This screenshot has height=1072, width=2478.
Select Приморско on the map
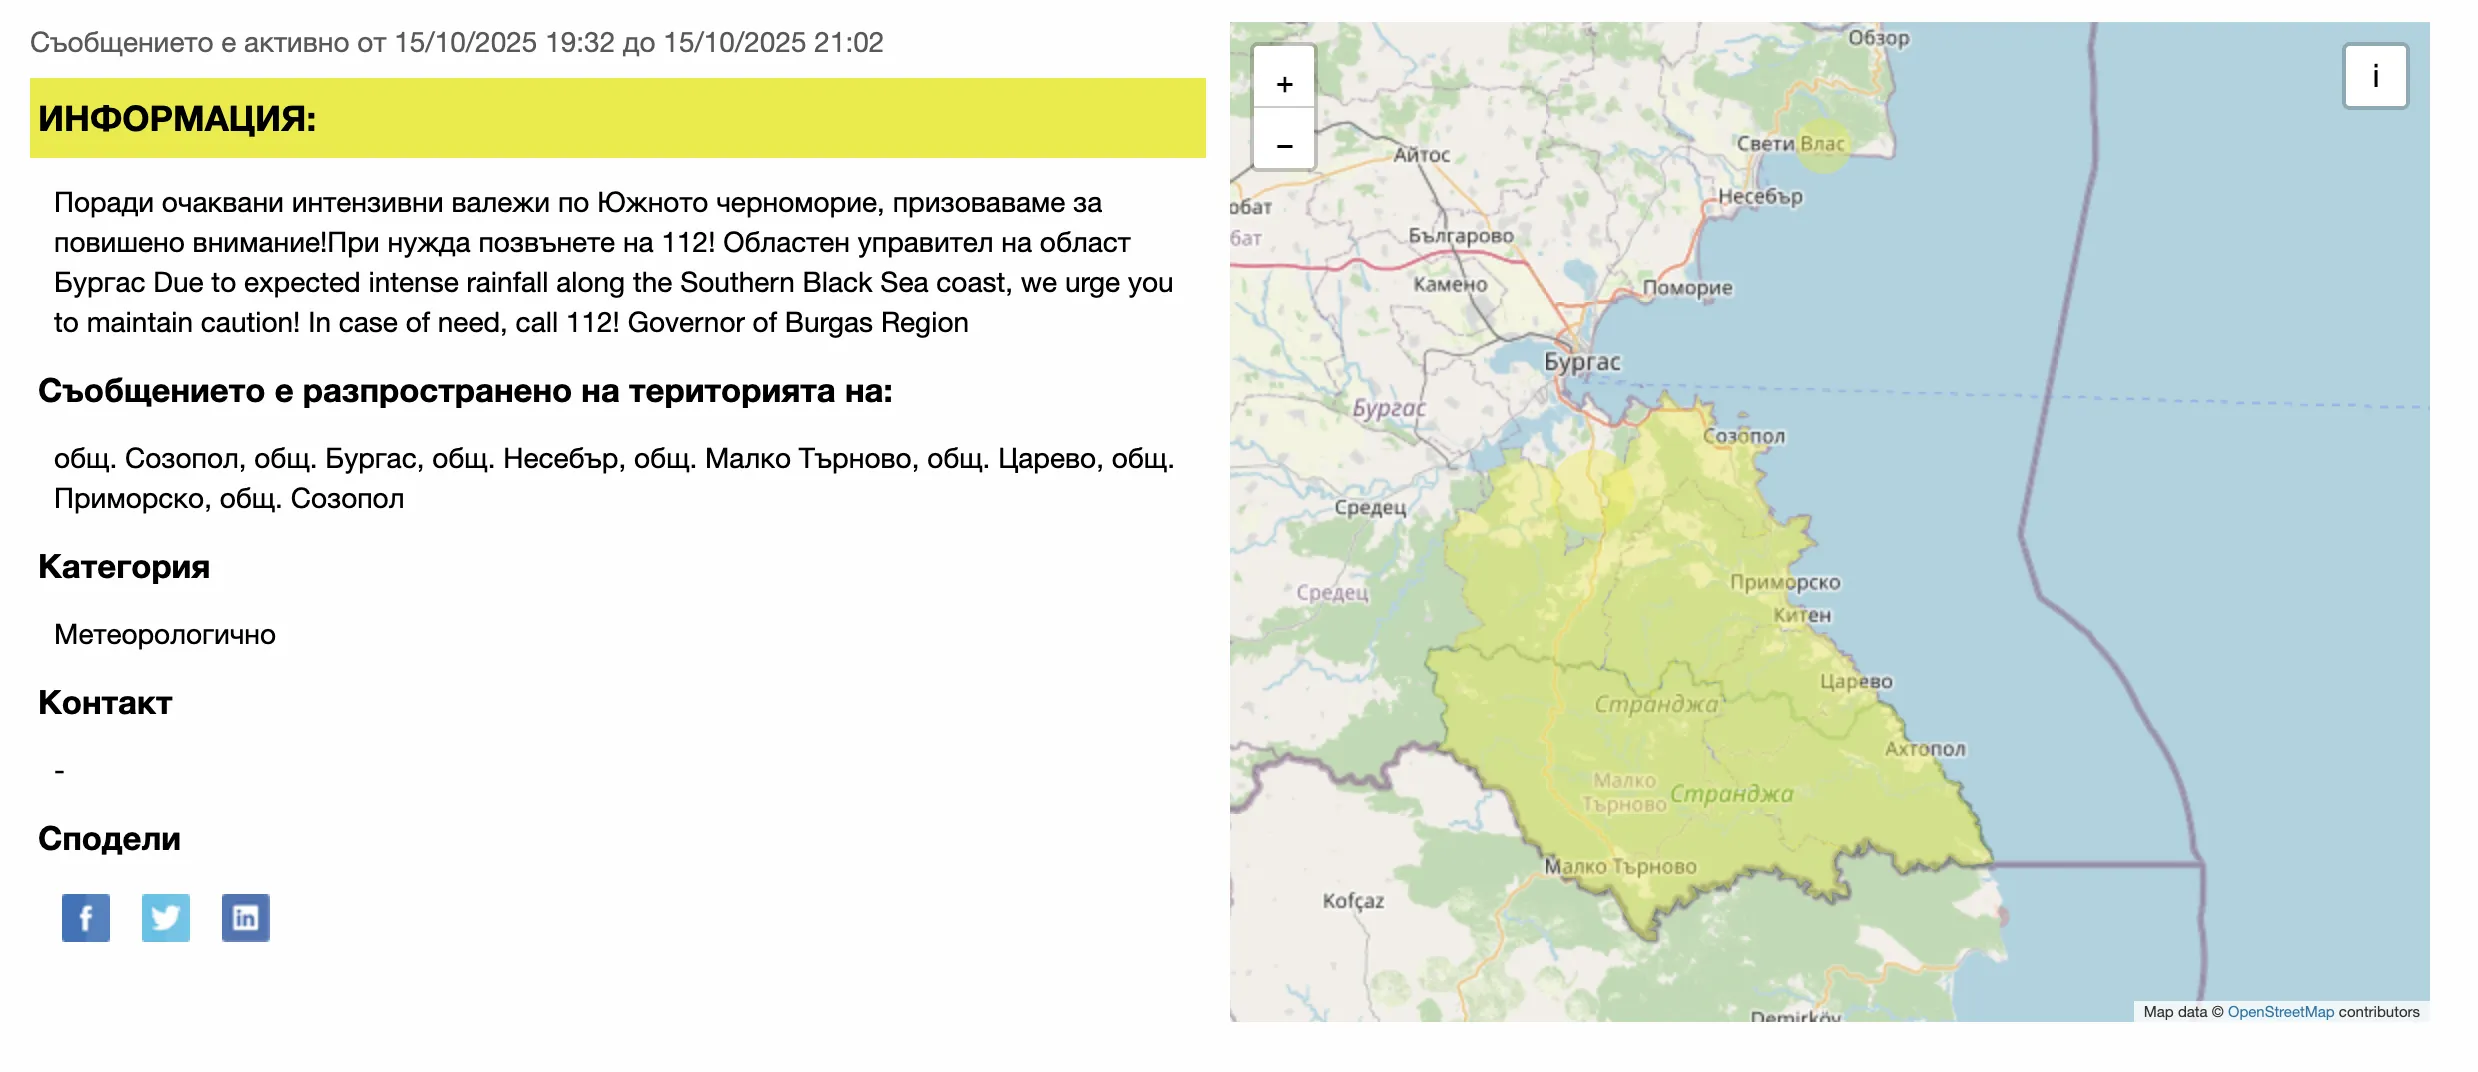pos(1785,582)
